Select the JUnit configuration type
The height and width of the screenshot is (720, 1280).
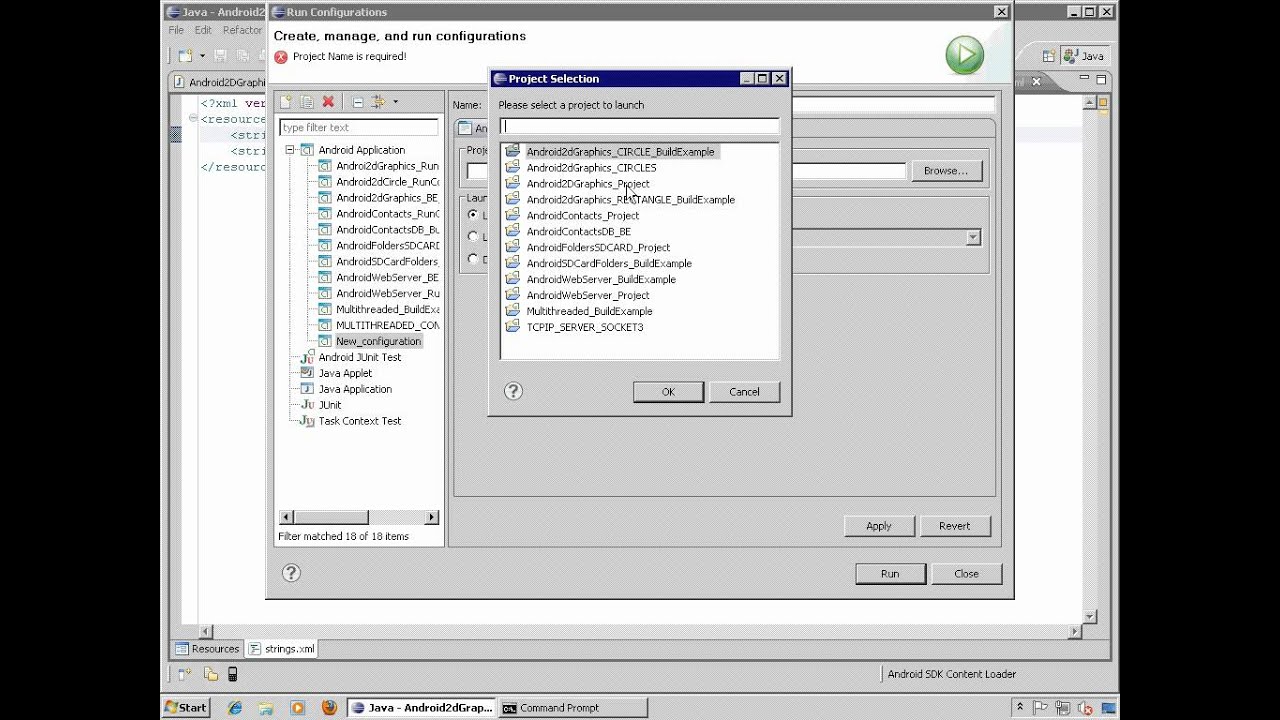330,405
